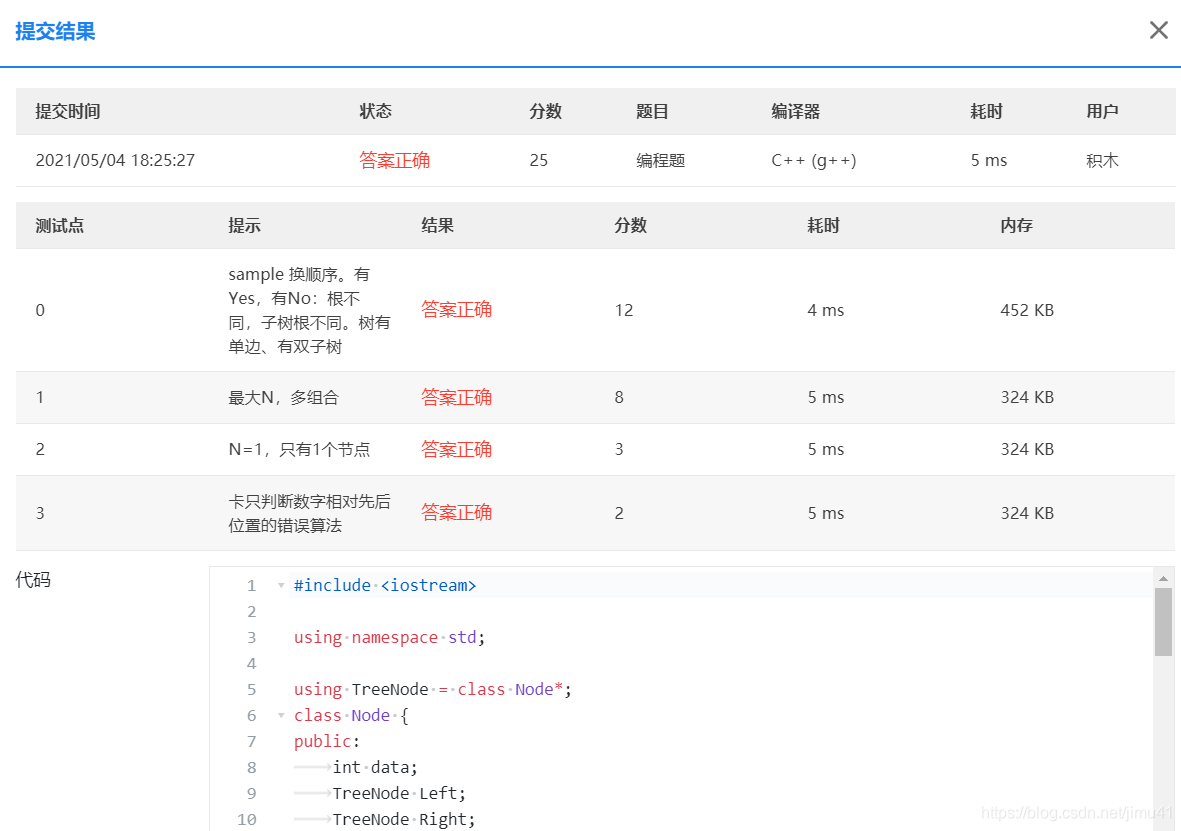Click the total score 25
The height and width of the screenshot is (831, 1181).
click(539, 160)
